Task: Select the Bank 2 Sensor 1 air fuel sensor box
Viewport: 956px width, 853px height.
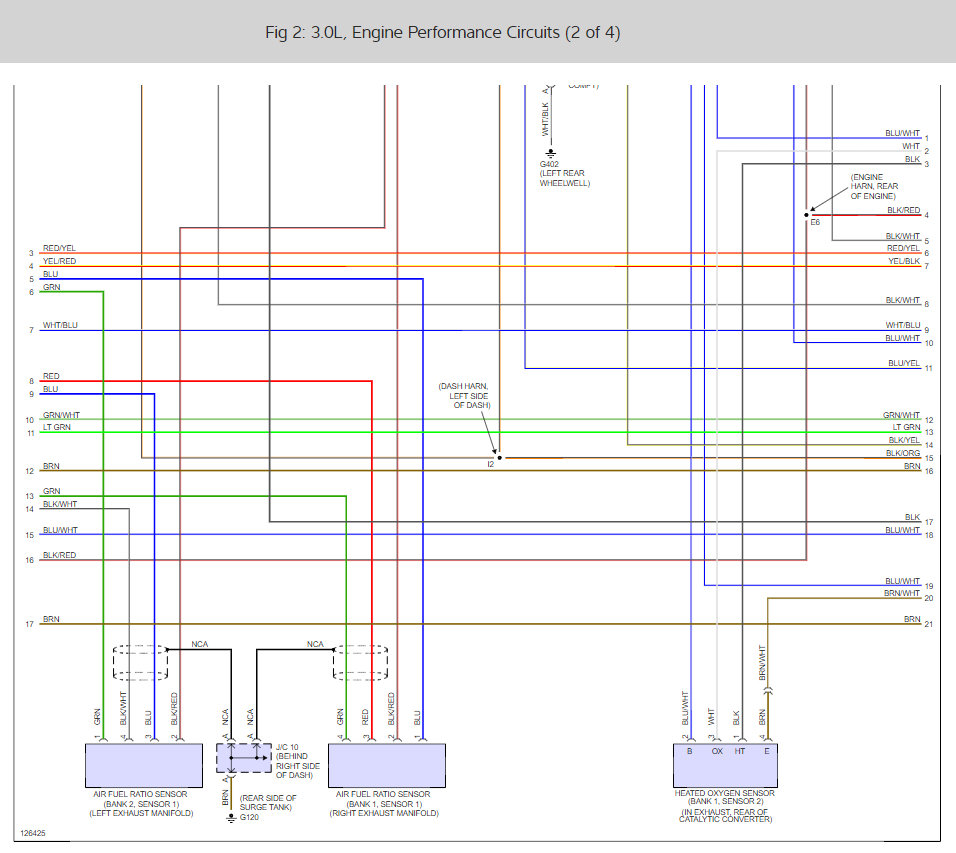Action: coord(144,765)
